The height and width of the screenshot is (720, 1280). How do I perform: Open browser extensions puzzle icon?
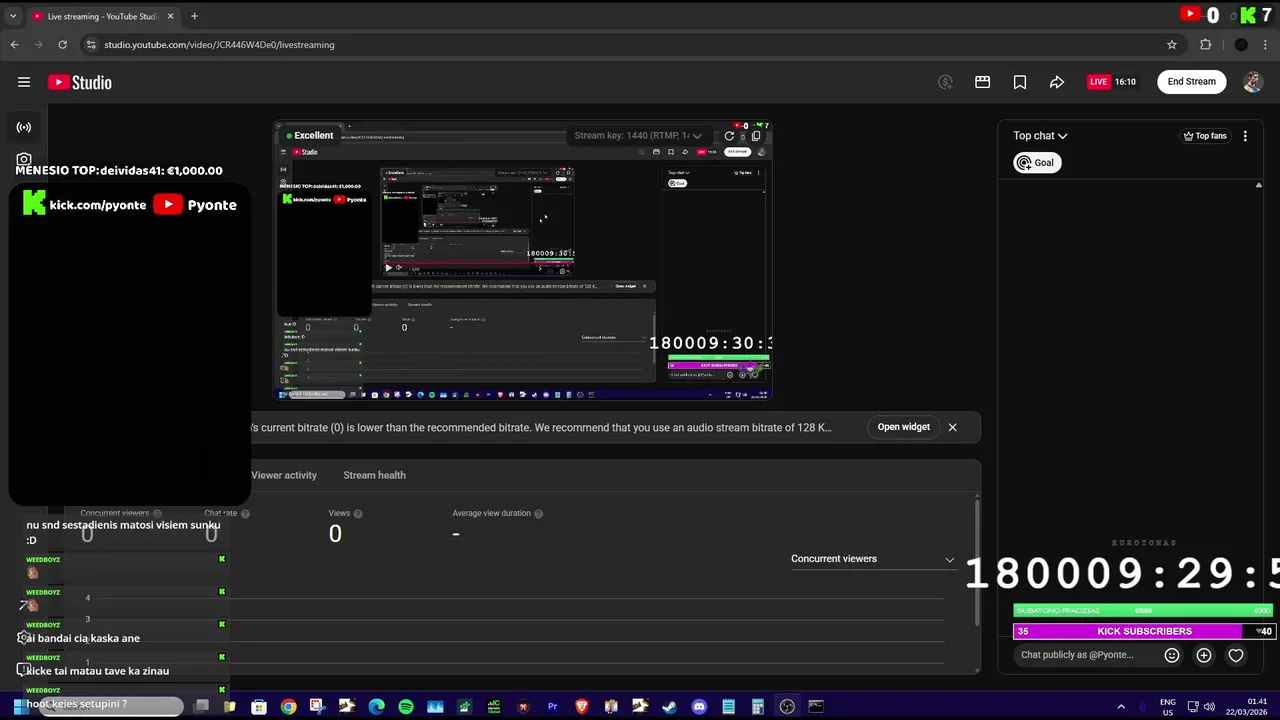tap(1206, 45)
